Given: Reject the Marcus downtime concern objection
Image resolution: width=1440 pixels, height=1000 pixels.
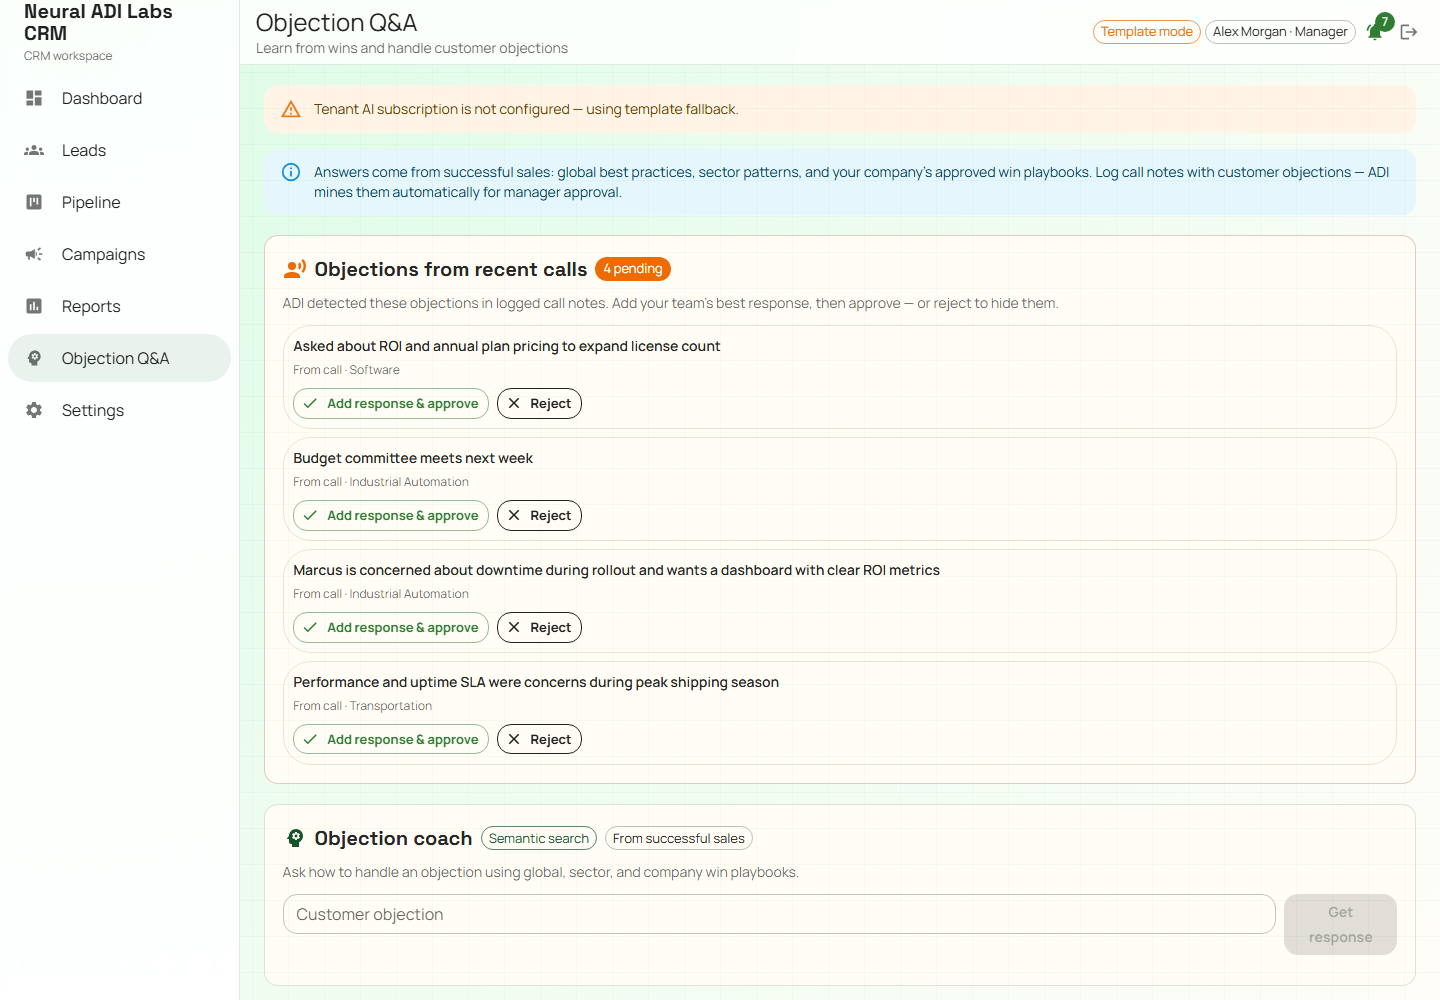Looking at the screenshot, I should tap(539, 627).
